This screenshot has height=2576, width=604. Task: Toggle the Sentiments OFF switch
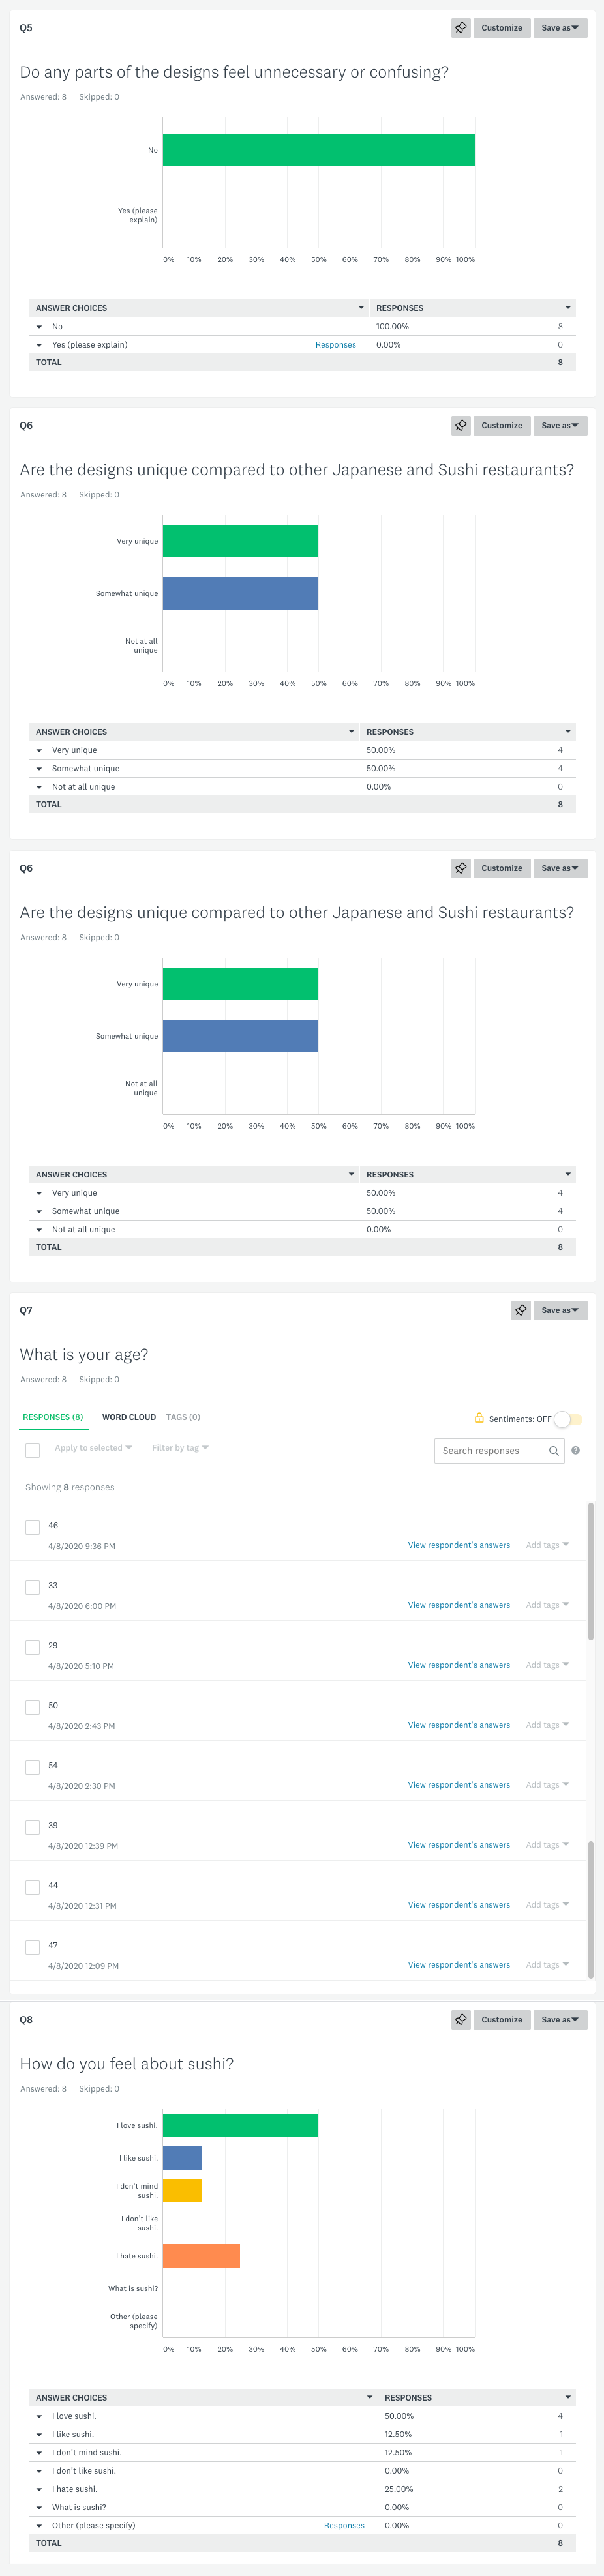pos(568,1419)
